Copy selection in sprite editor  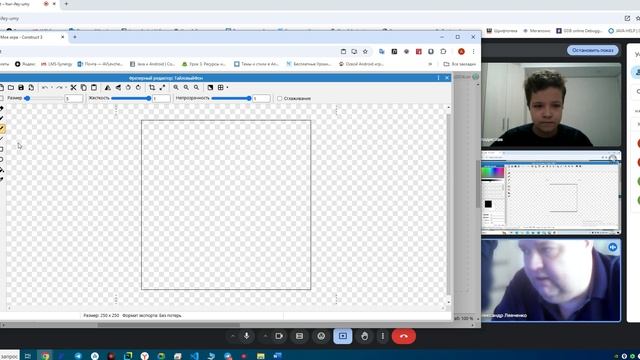pyautogui.click(x=84, y=87)
